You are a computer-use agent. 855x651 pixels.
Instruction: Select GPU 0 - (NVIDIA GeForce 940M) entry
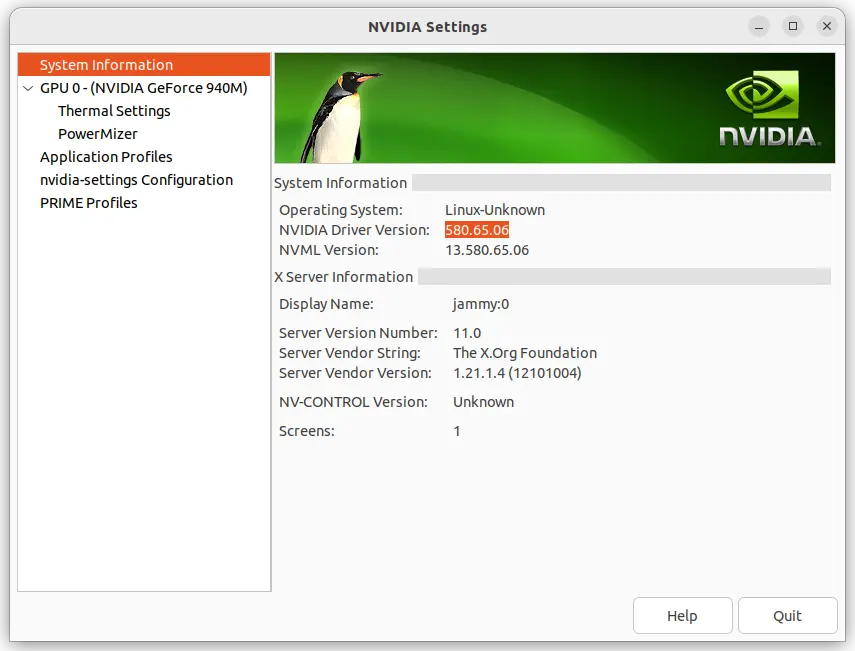(143, 88)
